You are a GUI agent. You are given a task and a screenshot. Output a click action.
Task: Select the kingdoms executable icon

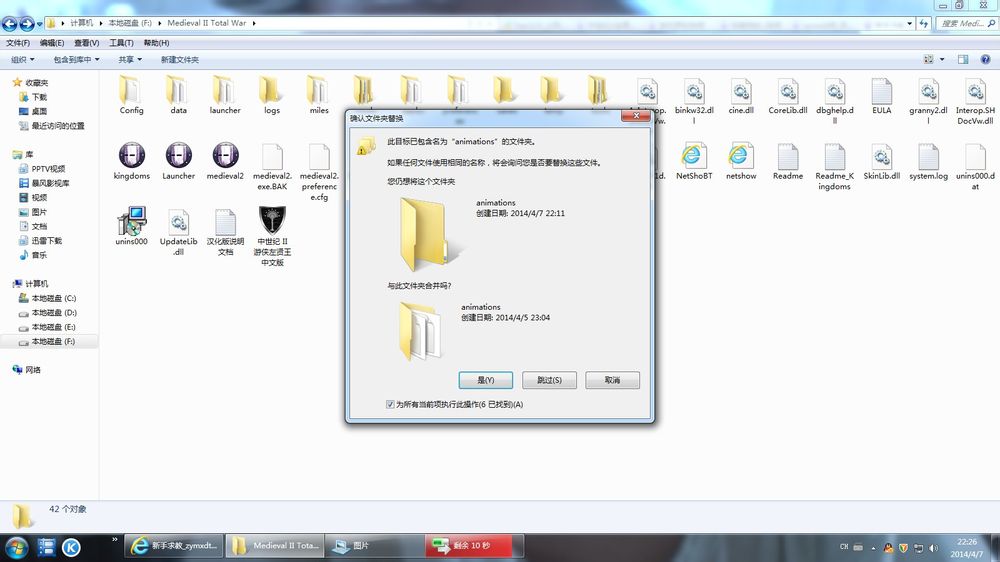(131, 161)
